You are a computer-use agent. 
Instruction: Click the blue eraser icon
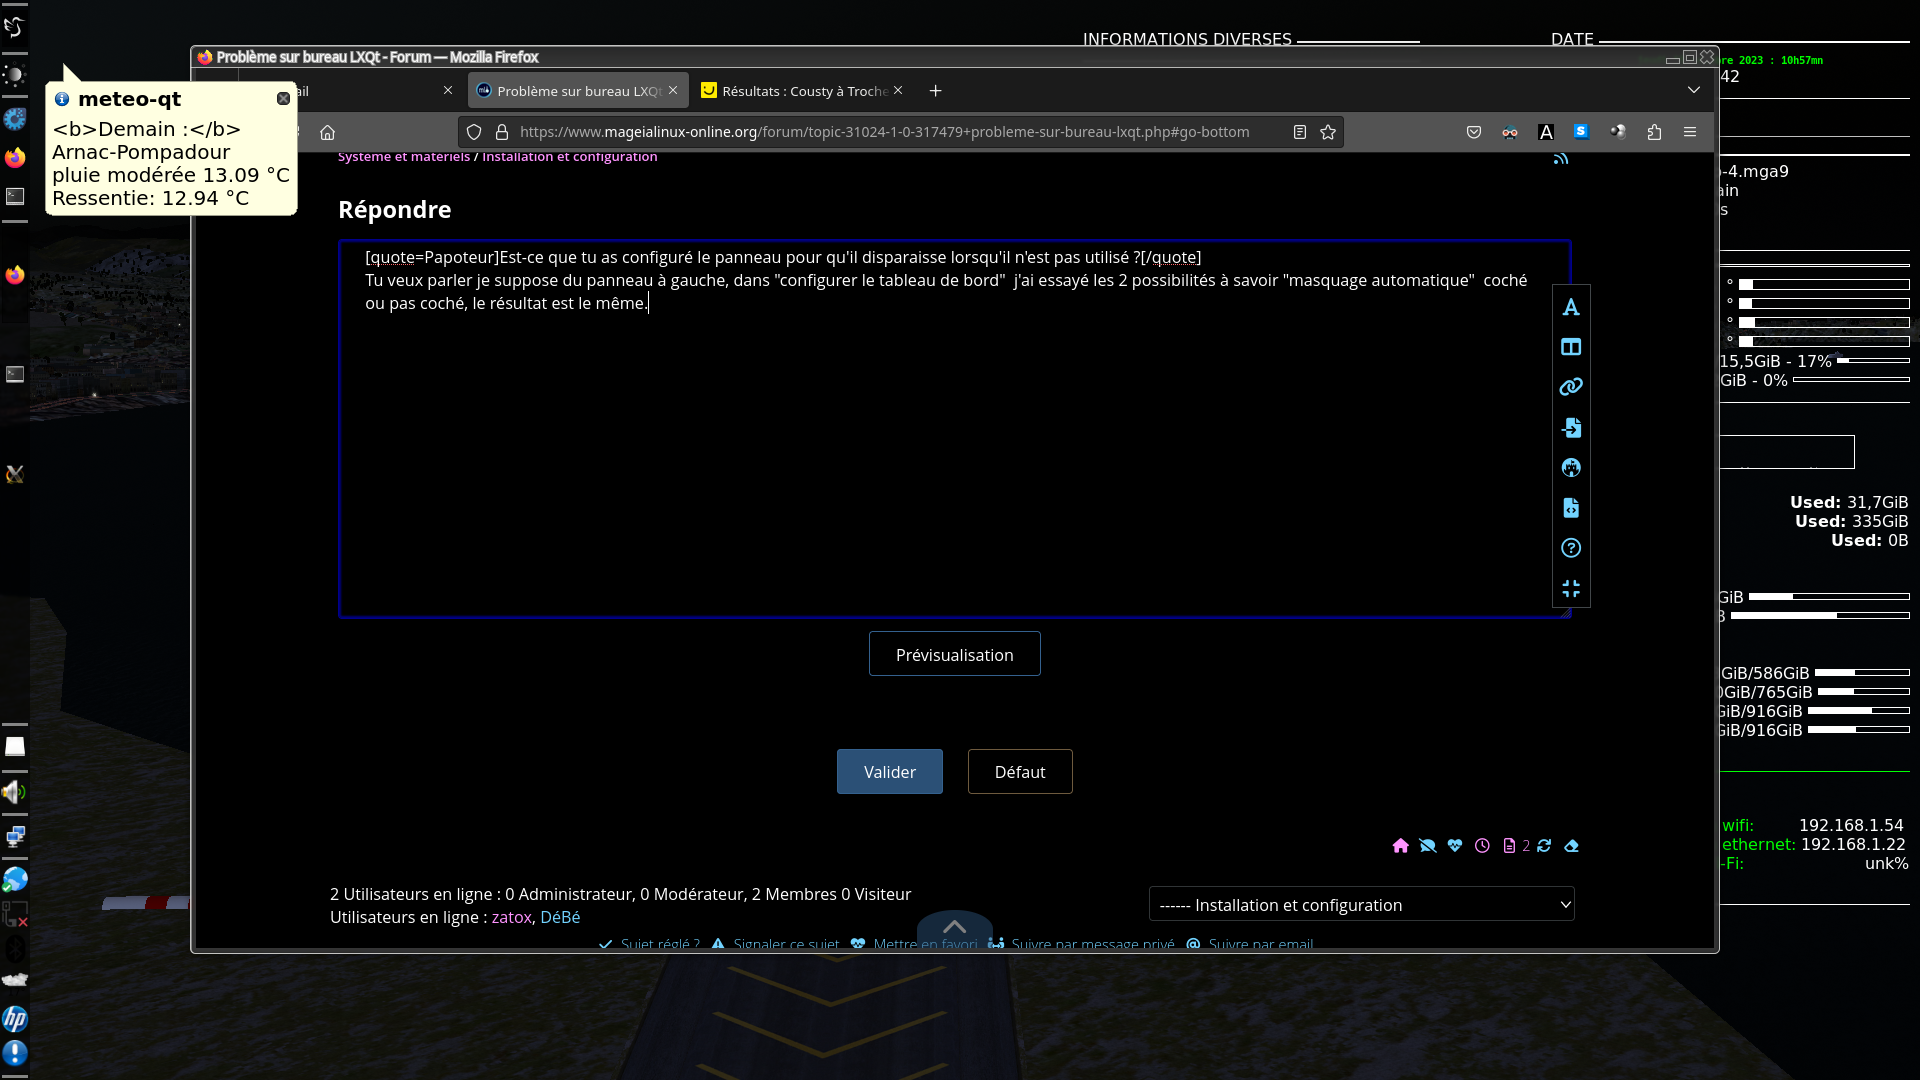point(1572,846)
